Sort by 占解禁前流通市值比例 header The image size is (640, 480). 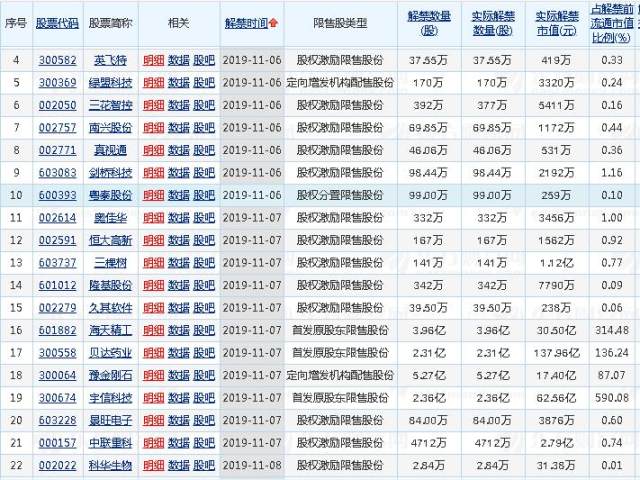pyautogui.click(x=612, y=23)
